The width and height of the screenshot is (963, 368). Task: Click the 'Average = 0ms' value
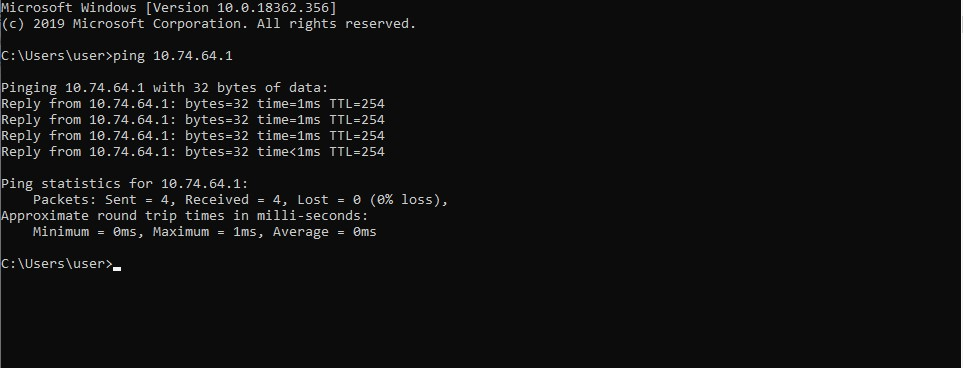(x=324, y=232)
